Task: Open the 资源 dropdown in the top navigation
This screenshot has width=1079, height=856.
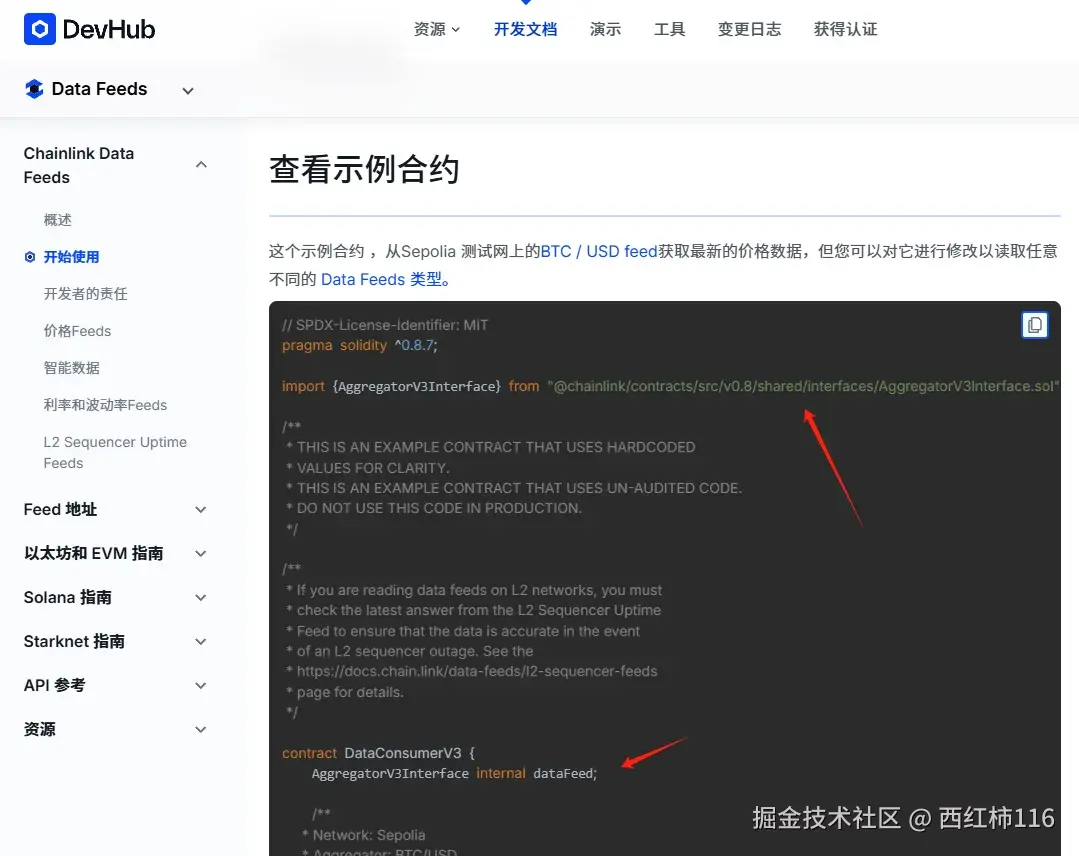Action: (x=436, y=29)
